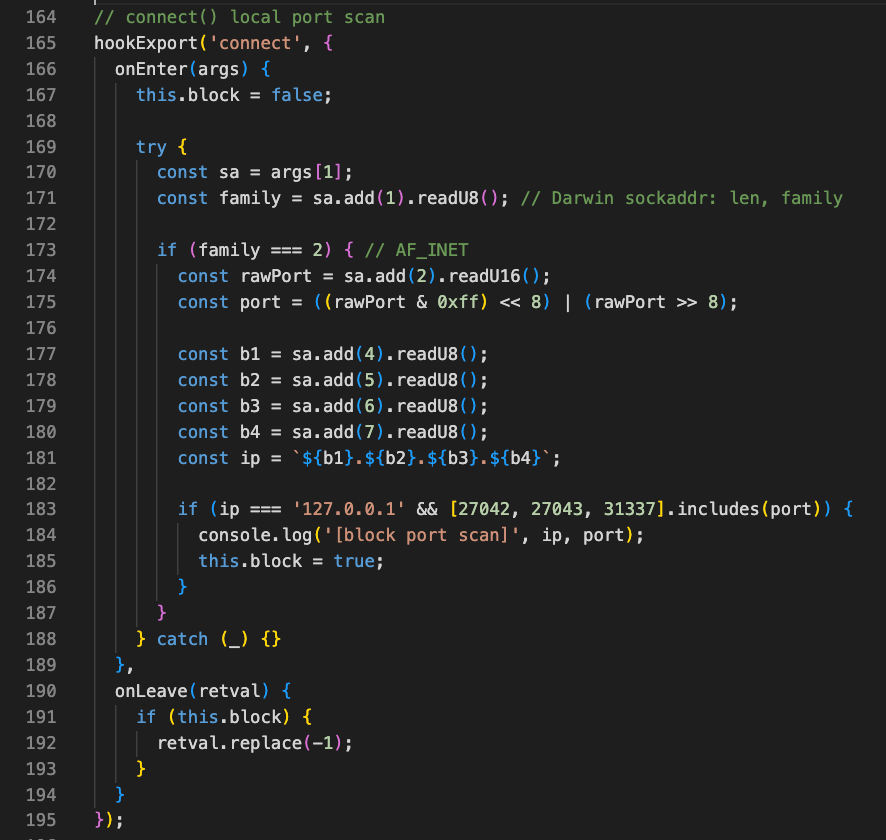Click 'b3' constant declaration on line 179
Image resolution: width=886 pixels, height=840 pixels.
[250, 406]
